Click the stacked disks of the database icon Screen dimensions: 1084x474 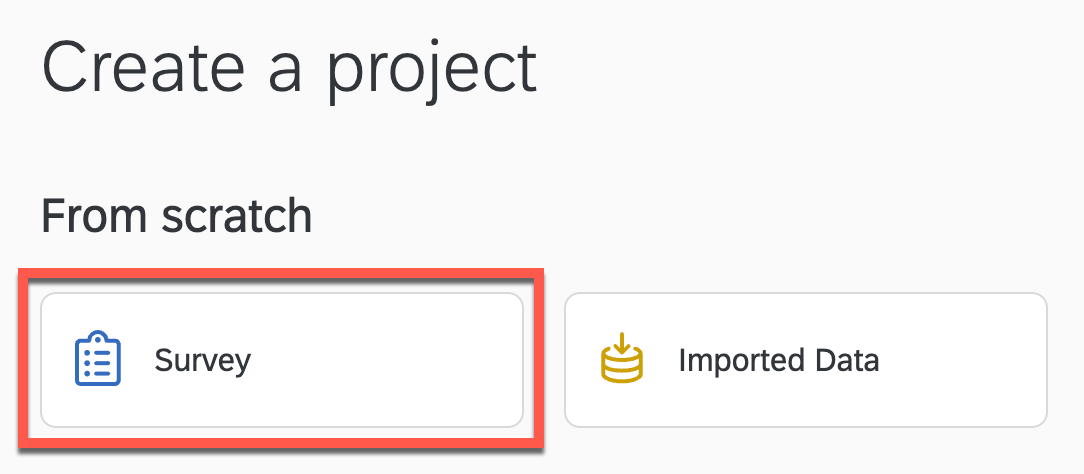[x=622, y=371]
